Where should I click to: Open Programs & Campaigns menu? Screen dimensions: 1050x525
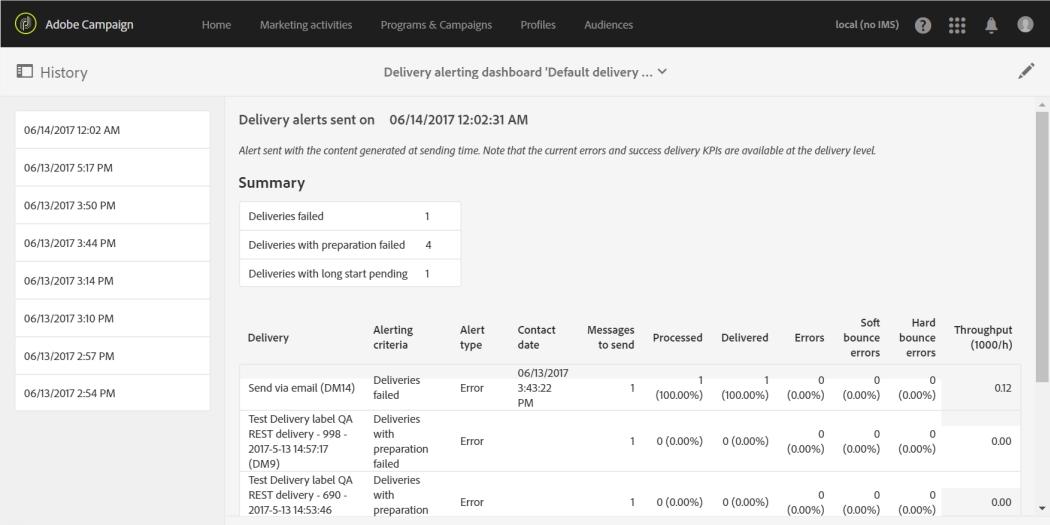[x=436, y=25]
